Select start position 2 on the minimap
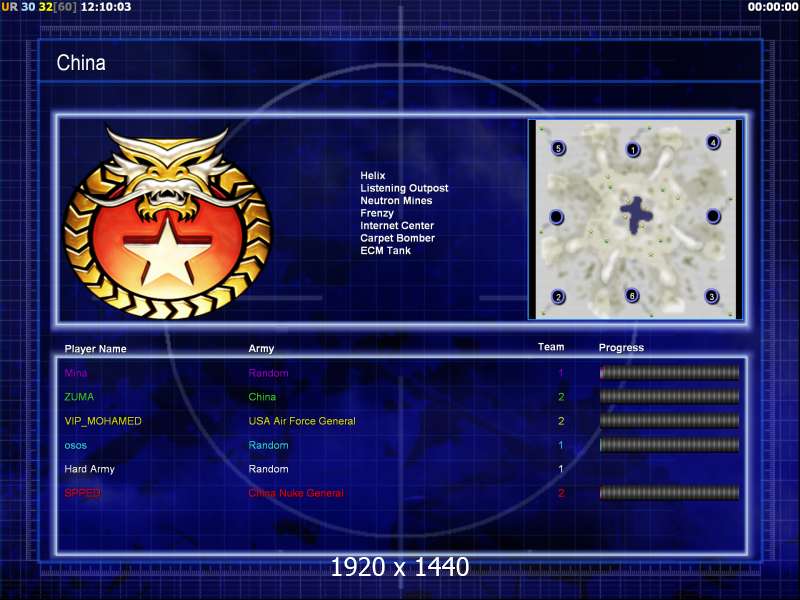800x600 pixels. point(558,297)
